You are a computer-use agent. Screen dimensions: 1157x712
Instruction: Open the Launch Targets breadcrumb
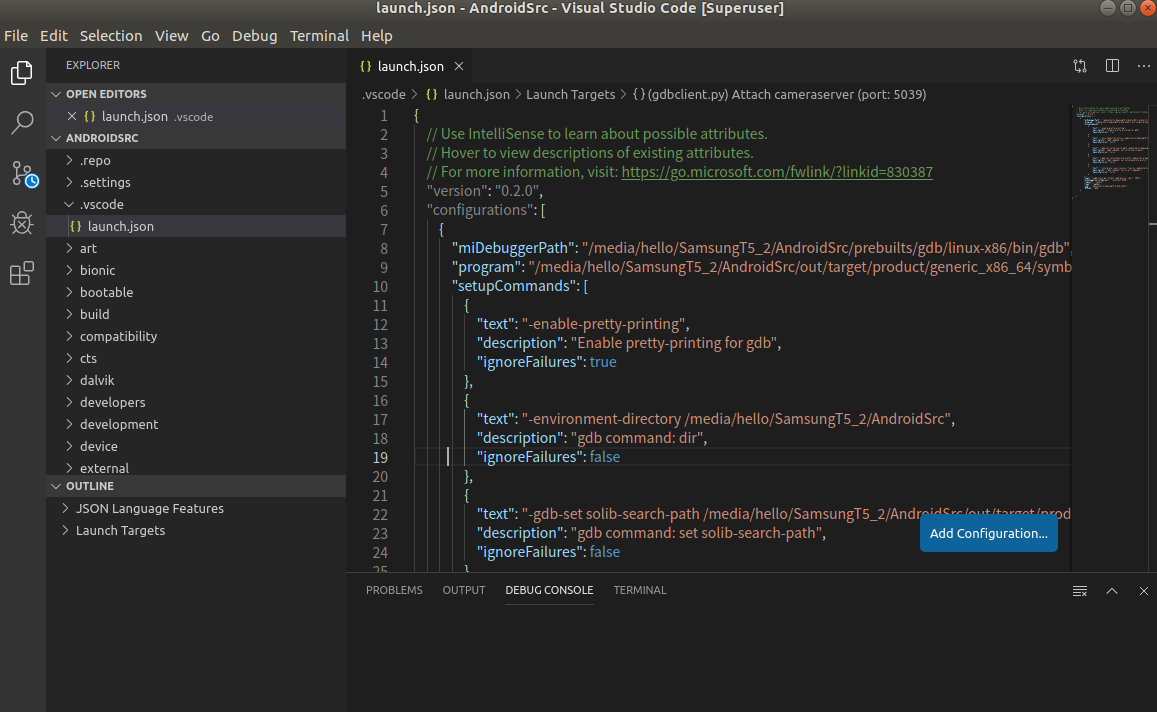point(571,94)
